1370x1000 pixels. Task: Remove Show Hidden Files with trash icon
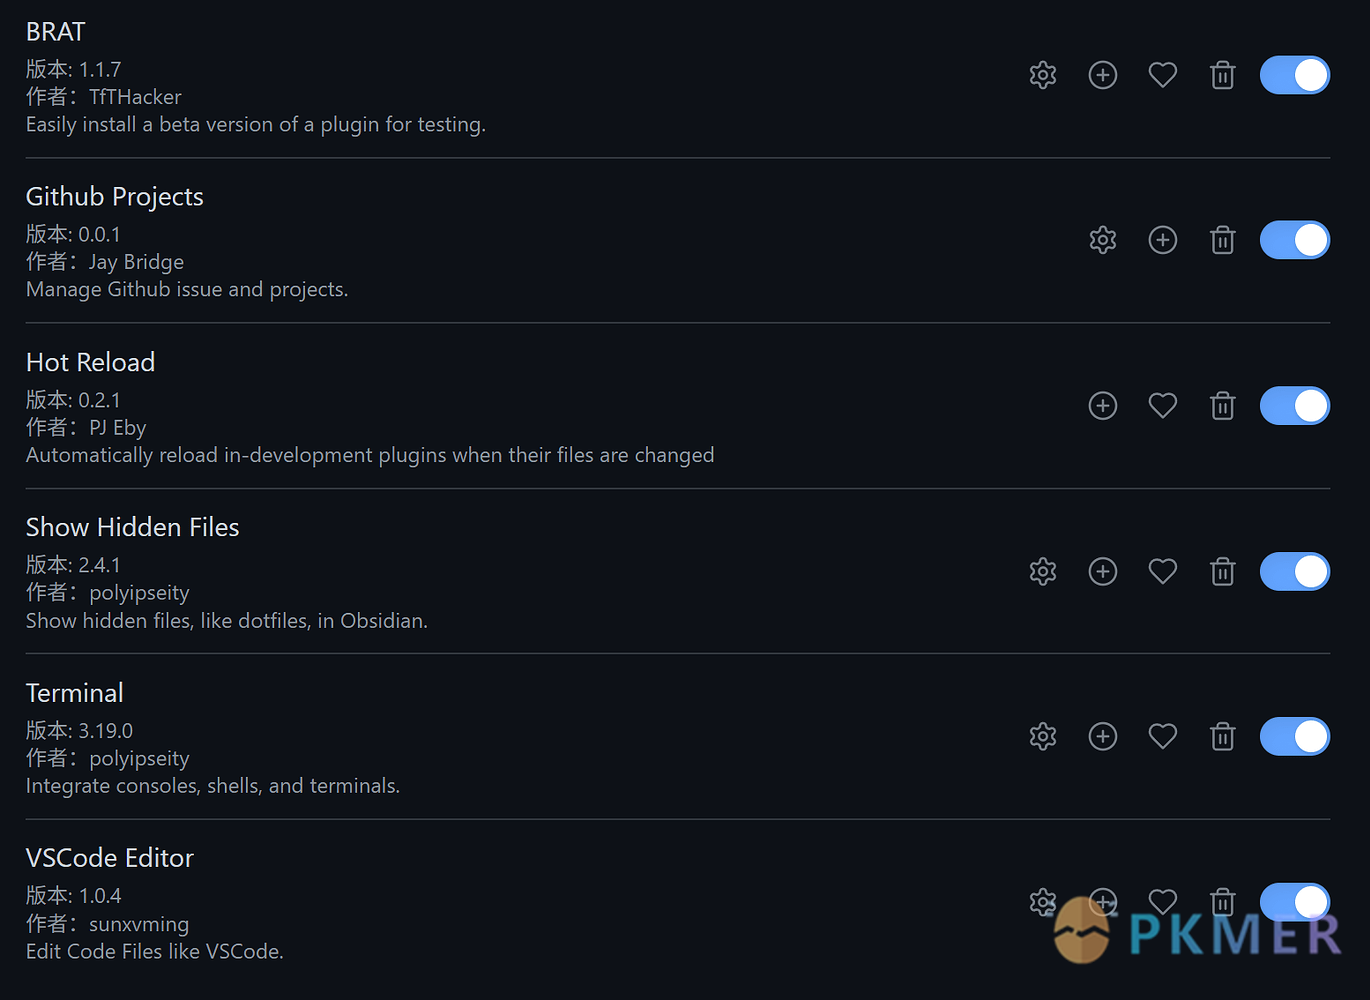click(x=1223, y=571)
